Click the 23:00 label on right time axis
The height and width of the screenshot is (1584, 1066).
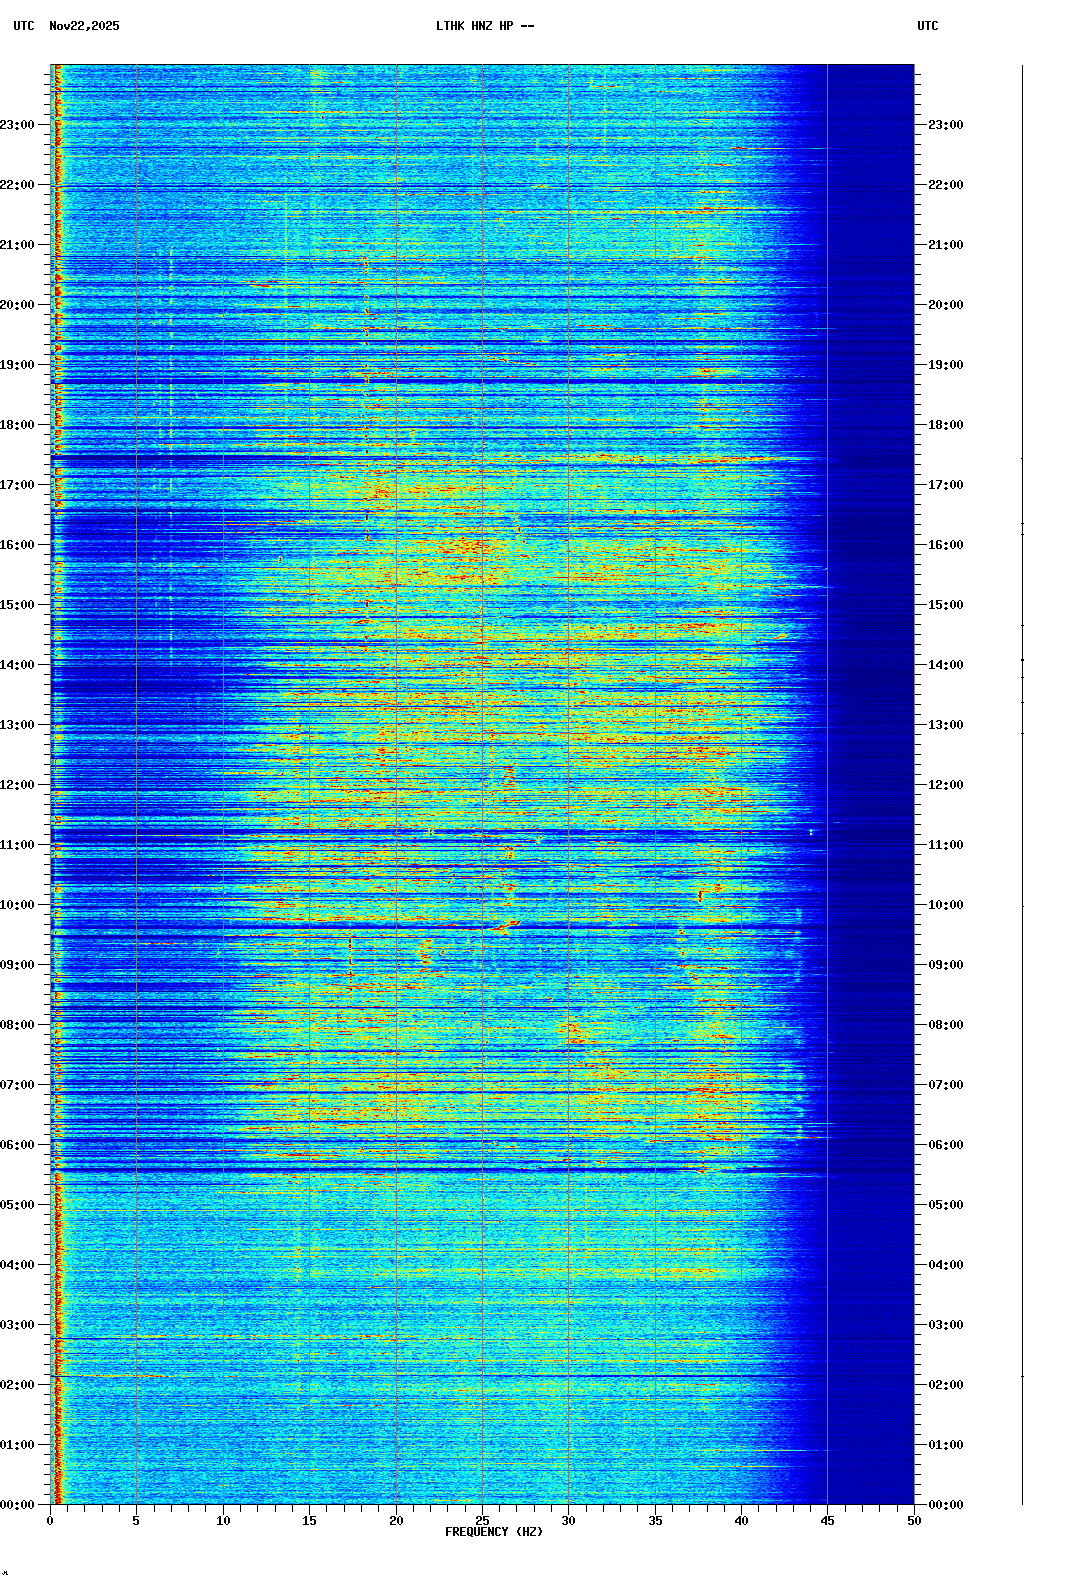[x=945, y=125]
